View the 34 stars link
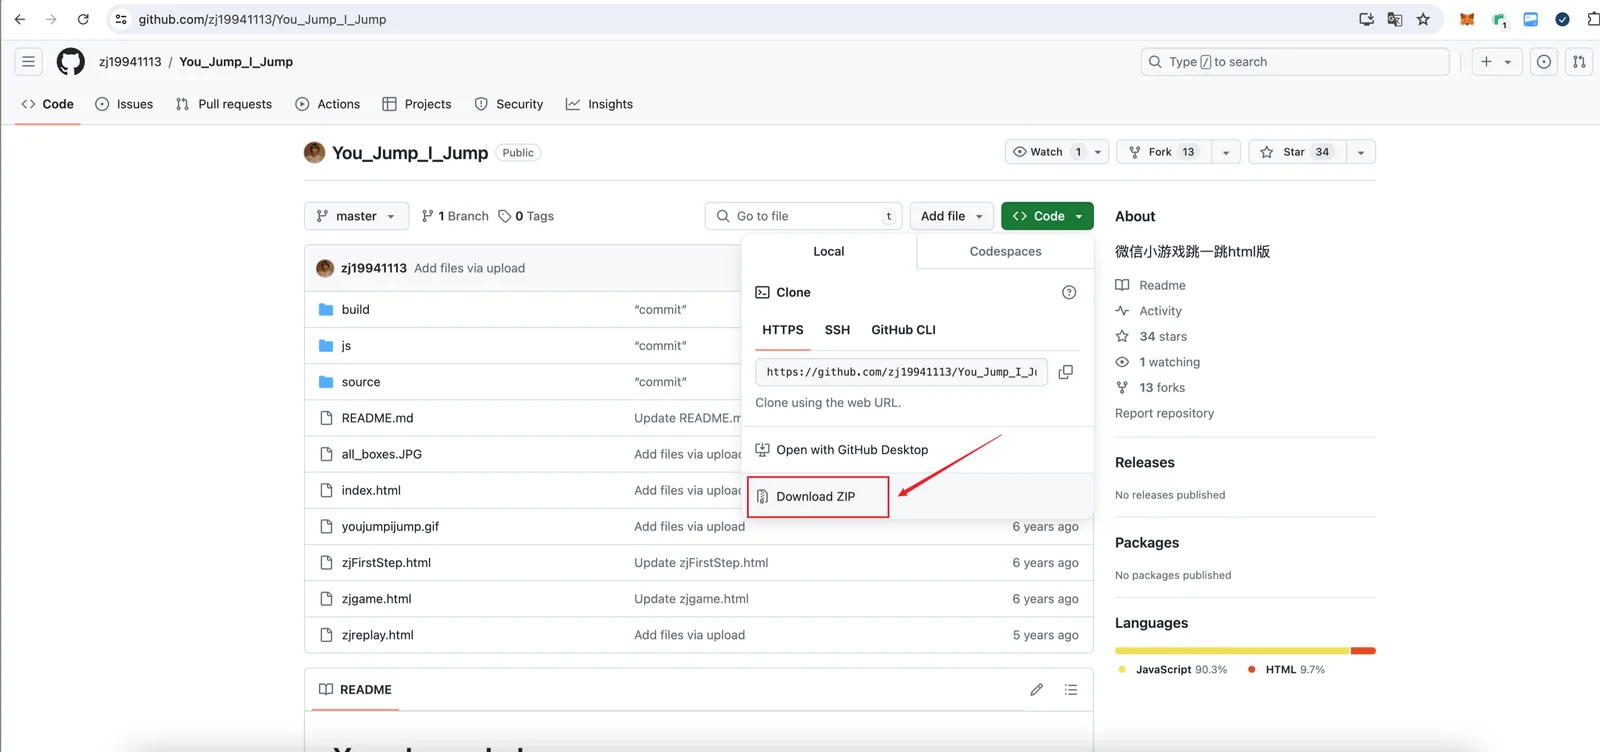 click(x=1163, y=337)
